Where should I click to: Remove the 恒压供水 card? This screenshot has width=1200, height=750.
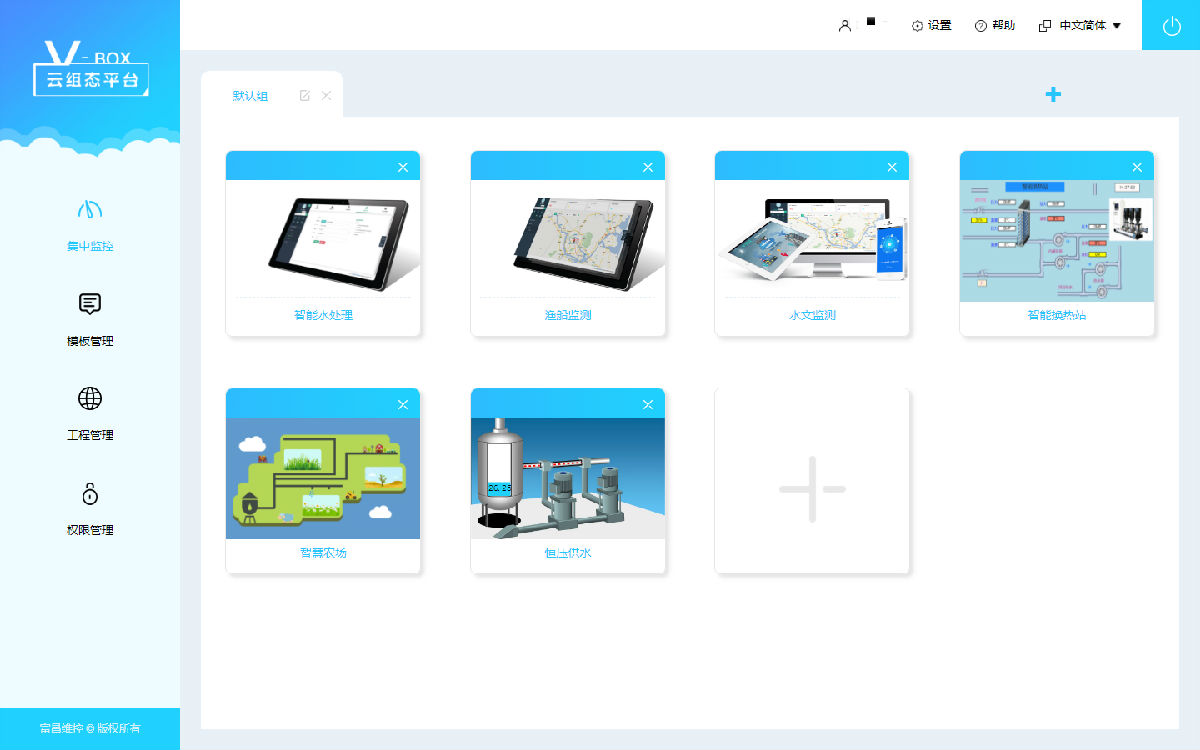[648, 404]
